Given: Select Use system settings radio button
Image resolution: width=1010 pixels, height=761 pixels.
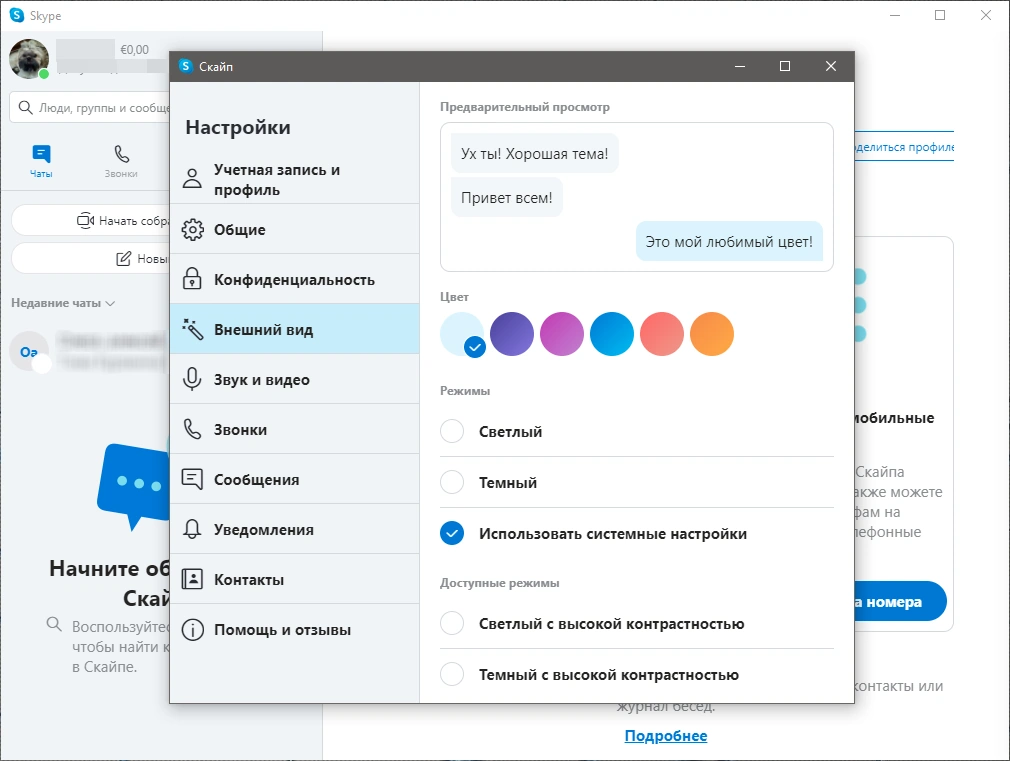Looking at the screenshot, I should click(452, 533).
